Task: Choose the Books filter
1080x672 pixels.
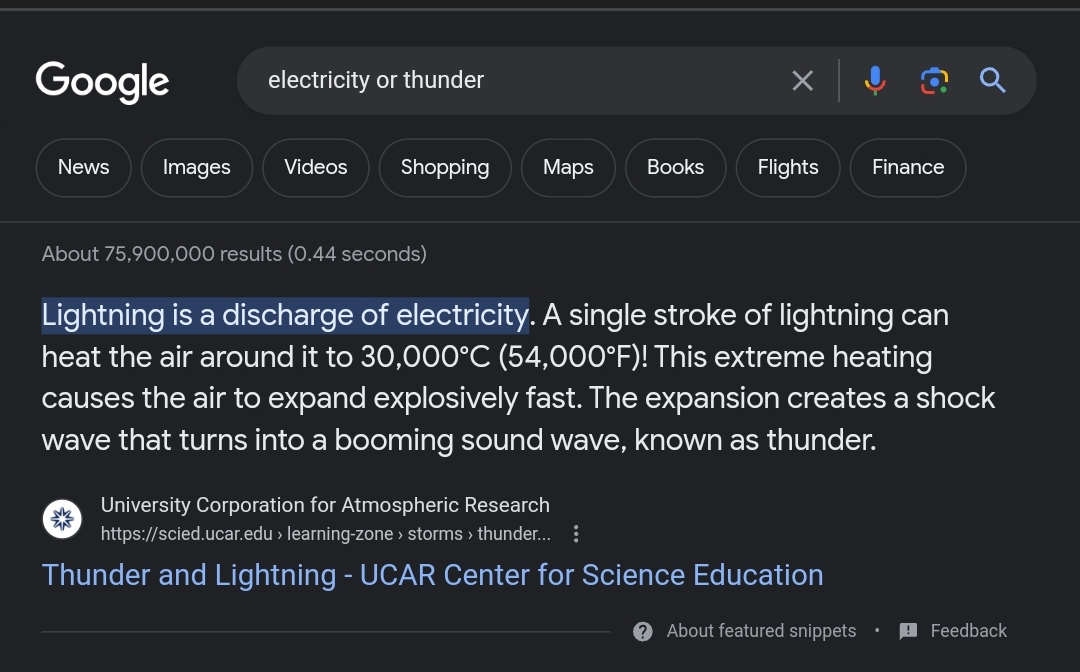Action: [x=675, y=167]
